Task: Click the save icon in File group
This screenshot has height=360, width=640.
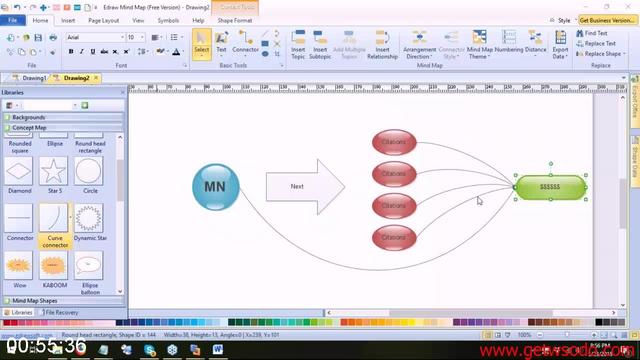Action: click(x=38, y=38)
